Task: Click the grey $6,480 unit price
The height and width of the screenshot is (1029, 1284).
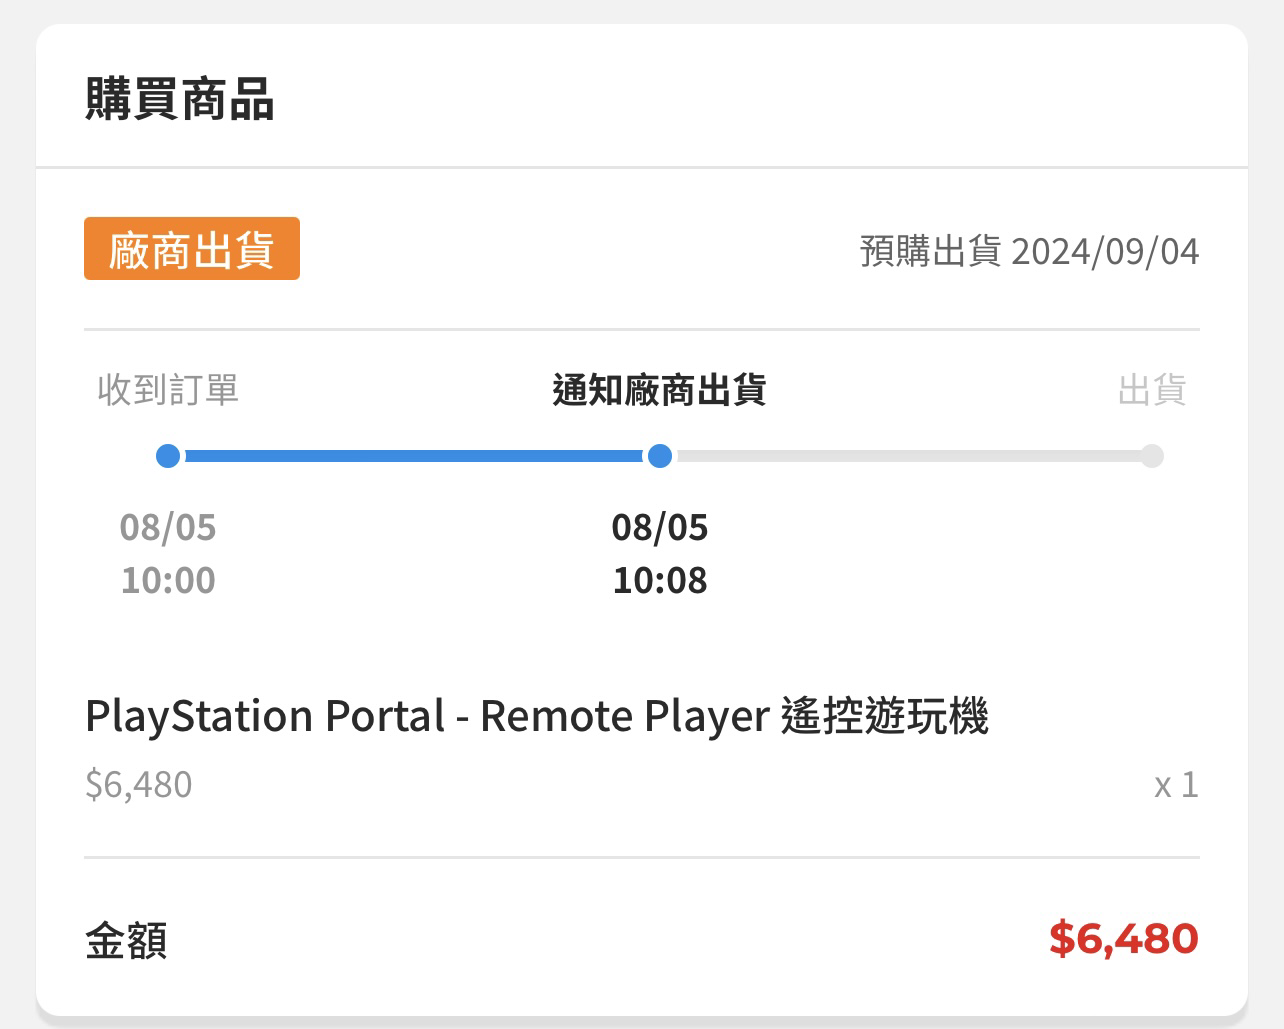Action: point(139,784)
